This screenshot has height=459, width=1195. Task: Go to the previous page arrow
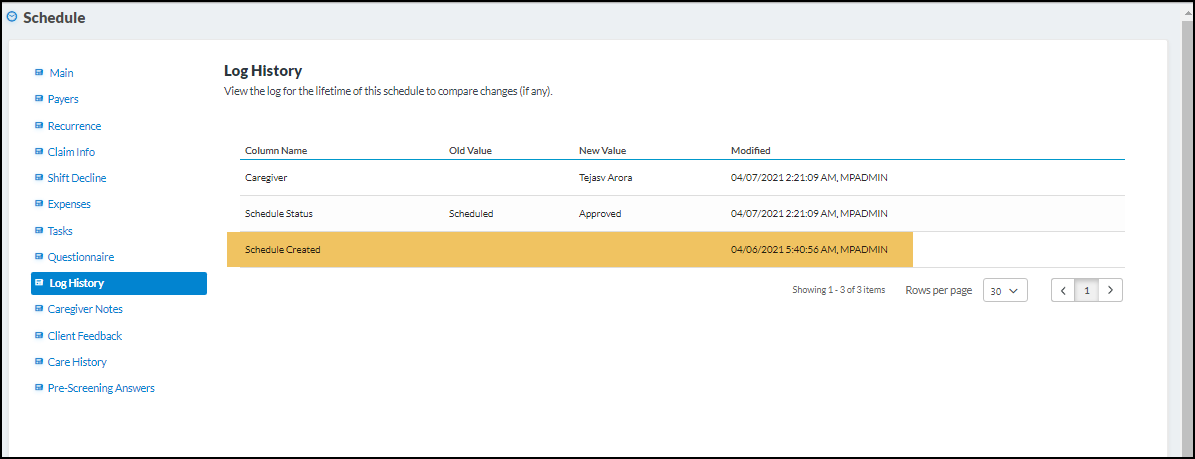[1063, 290]
